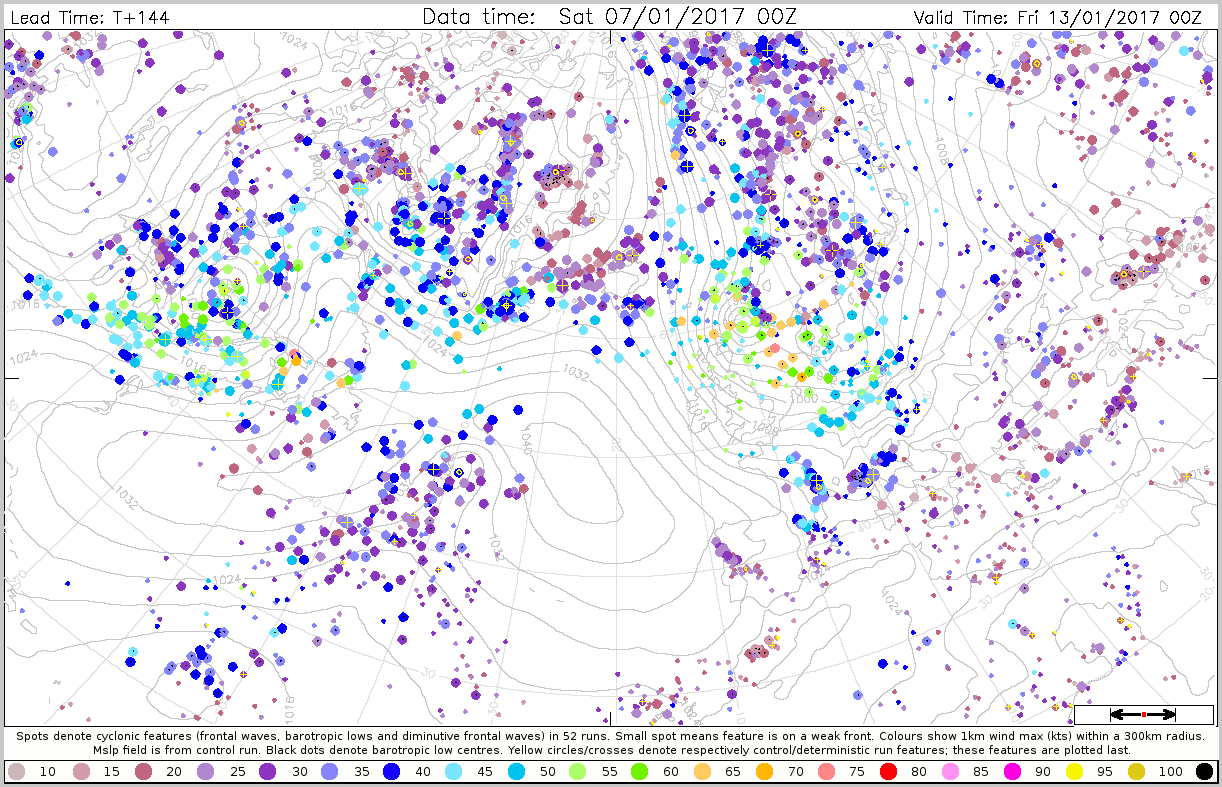Screen dimensions: 1222x787
Task: Click legend wind speed label 30
Action: point(301,772)
